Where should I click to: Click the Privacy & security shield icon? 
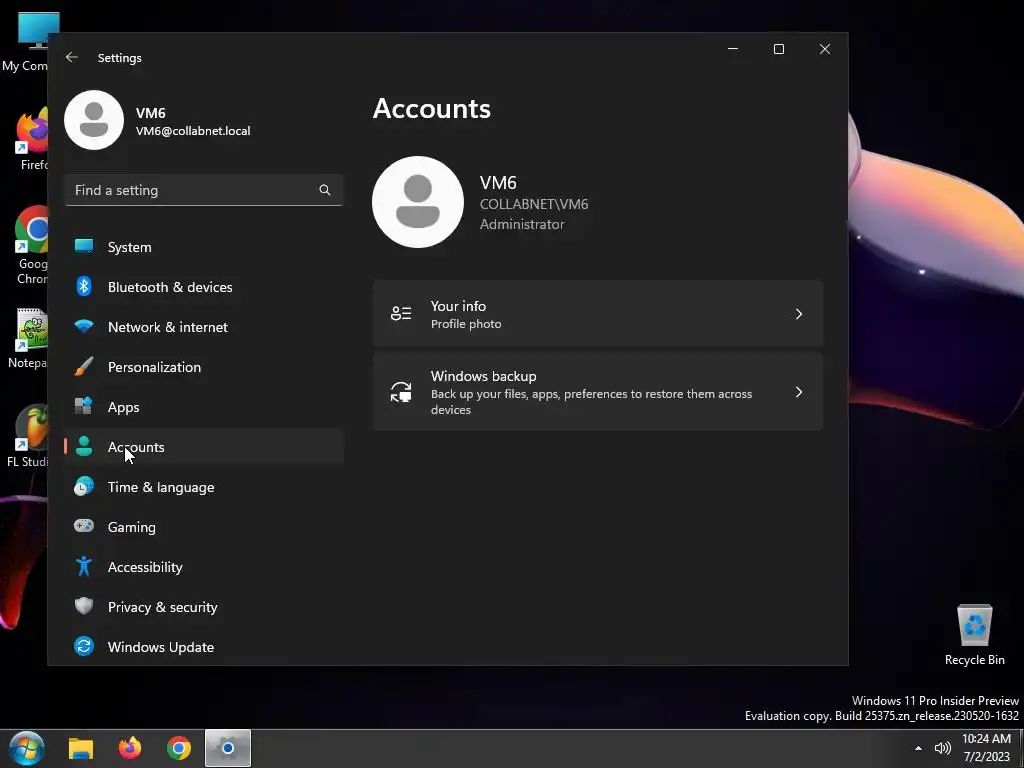tap(84, 606)
